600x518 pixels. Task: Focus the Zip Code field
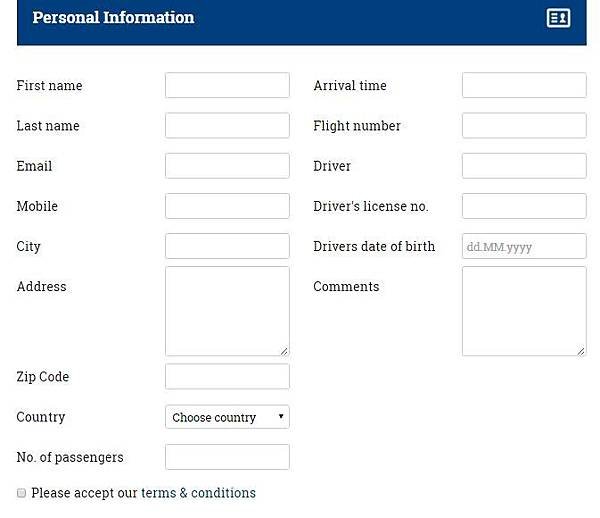(227, 376)
